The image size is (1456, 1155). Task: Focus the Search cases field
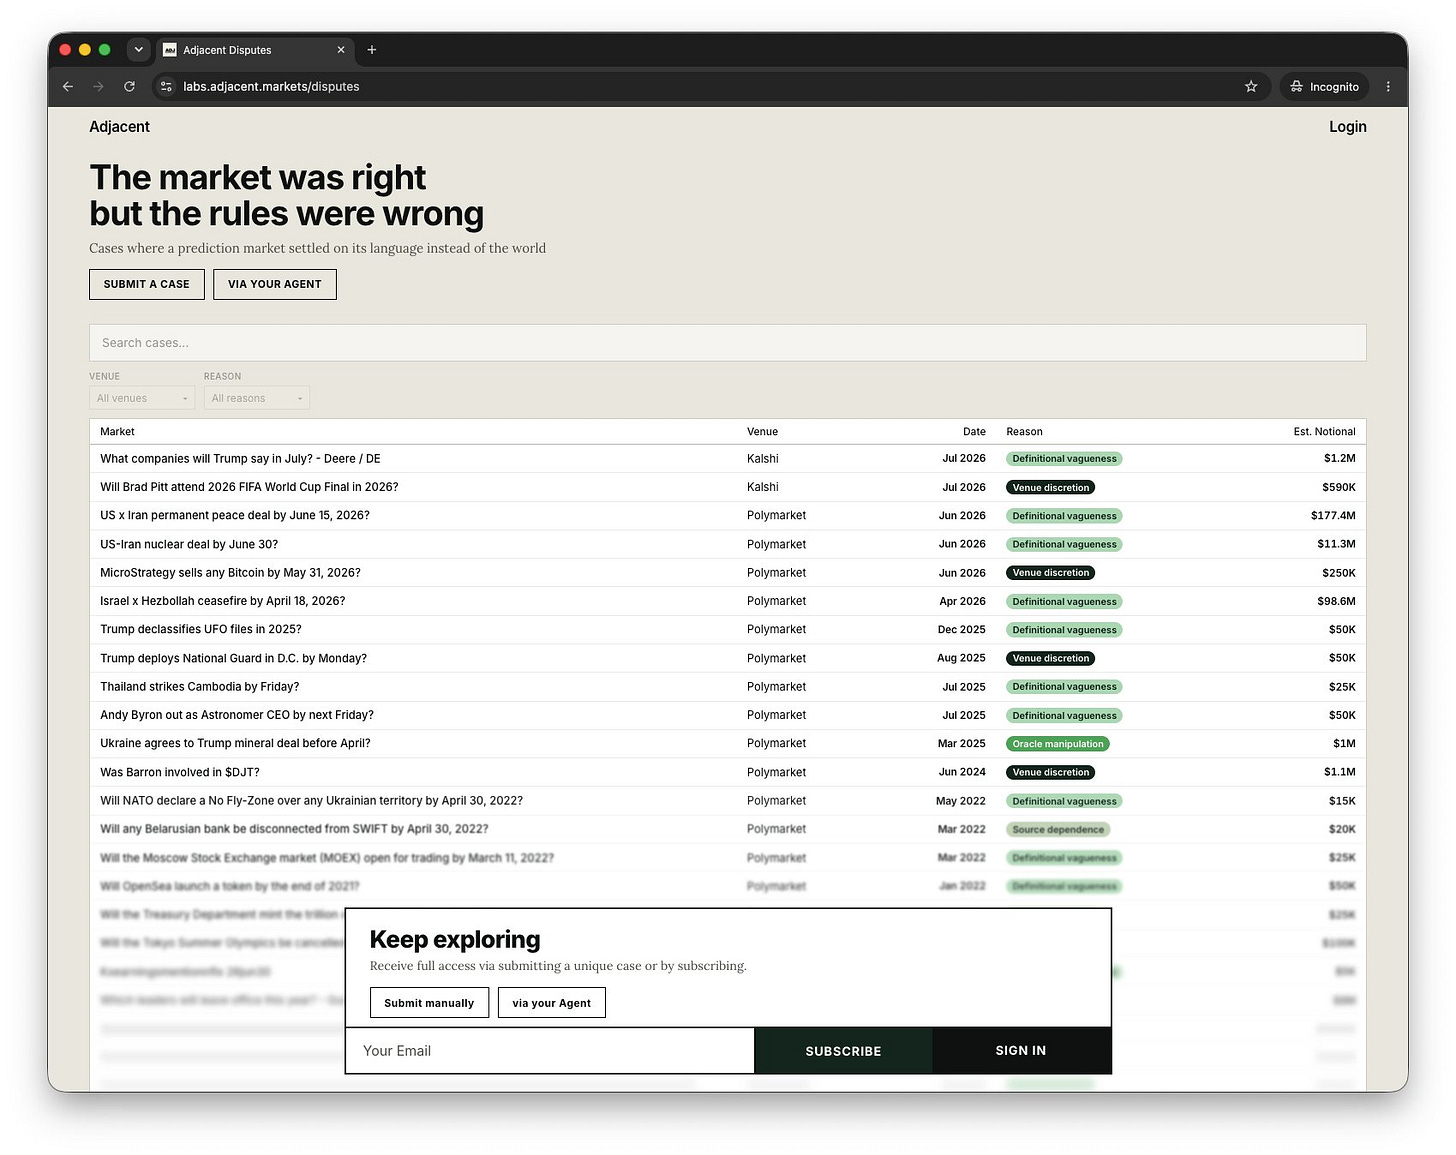pos(728,343)
